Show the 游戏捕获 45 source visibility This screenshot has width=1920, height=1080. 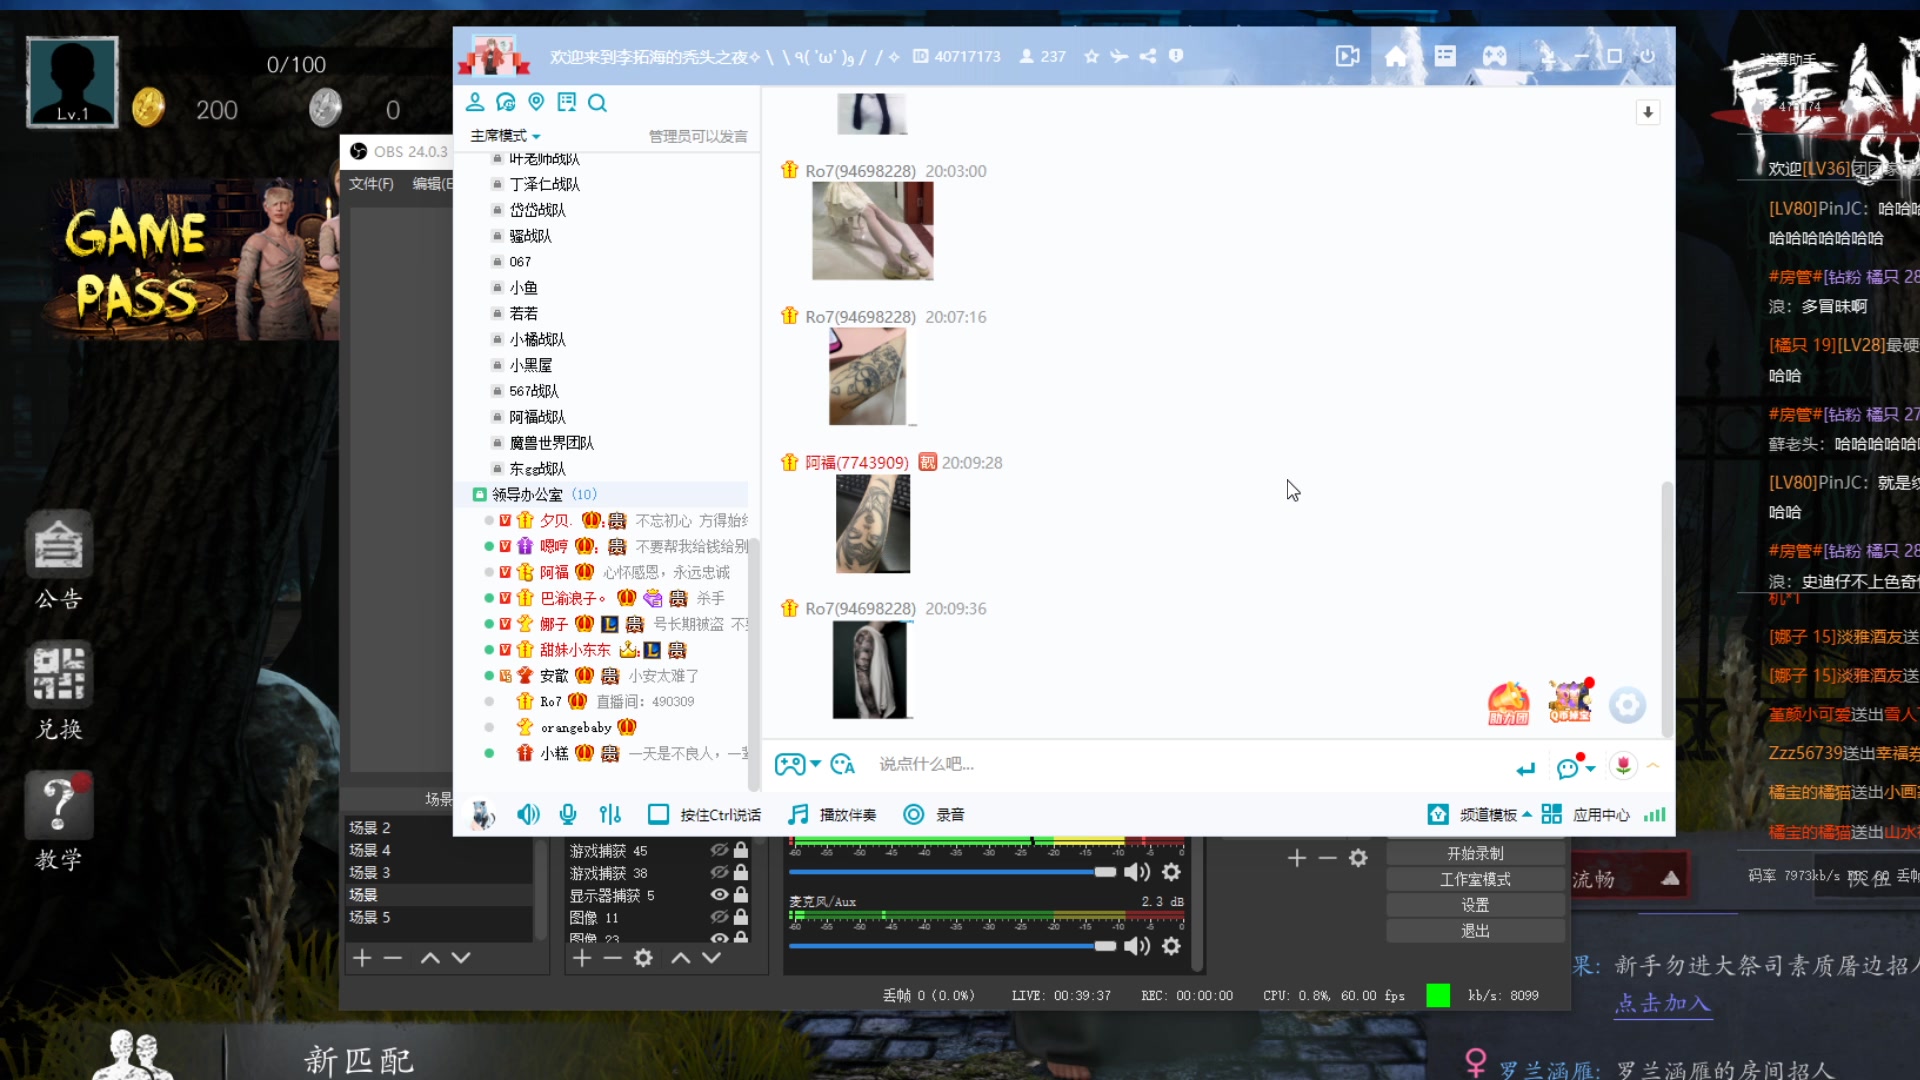(x=718, y=851)
